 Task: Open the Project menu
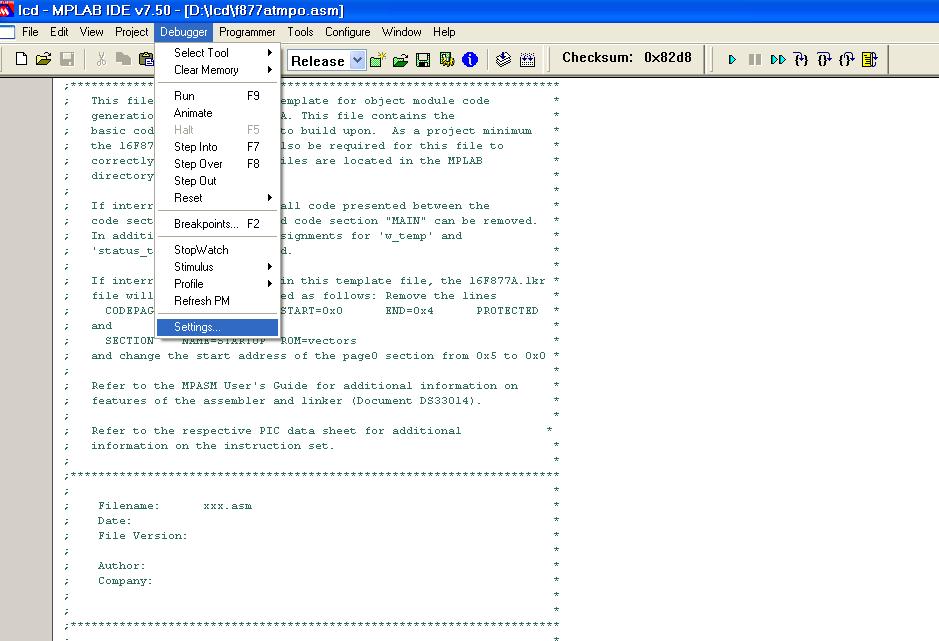pyautogui.click(x=132, y=32)
